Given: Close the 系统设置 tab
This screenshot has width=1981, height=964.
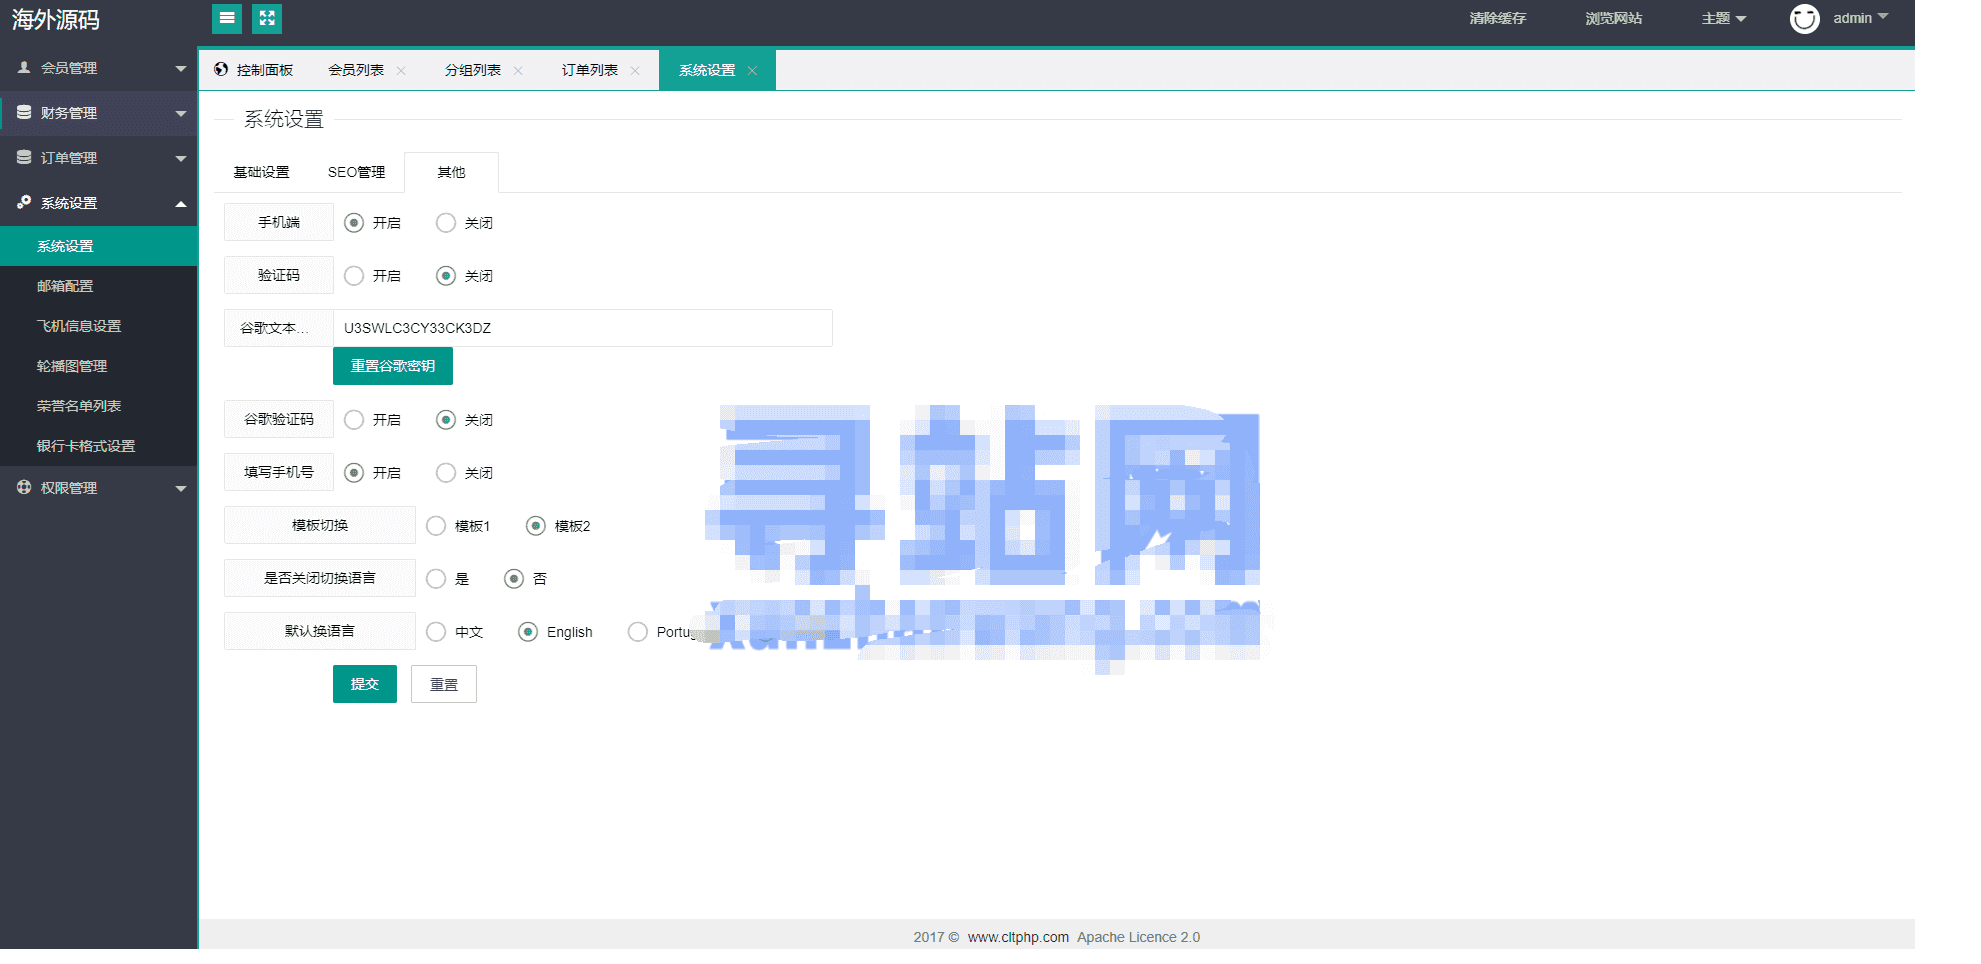Looking at the screenshot, I should (752, 71).
